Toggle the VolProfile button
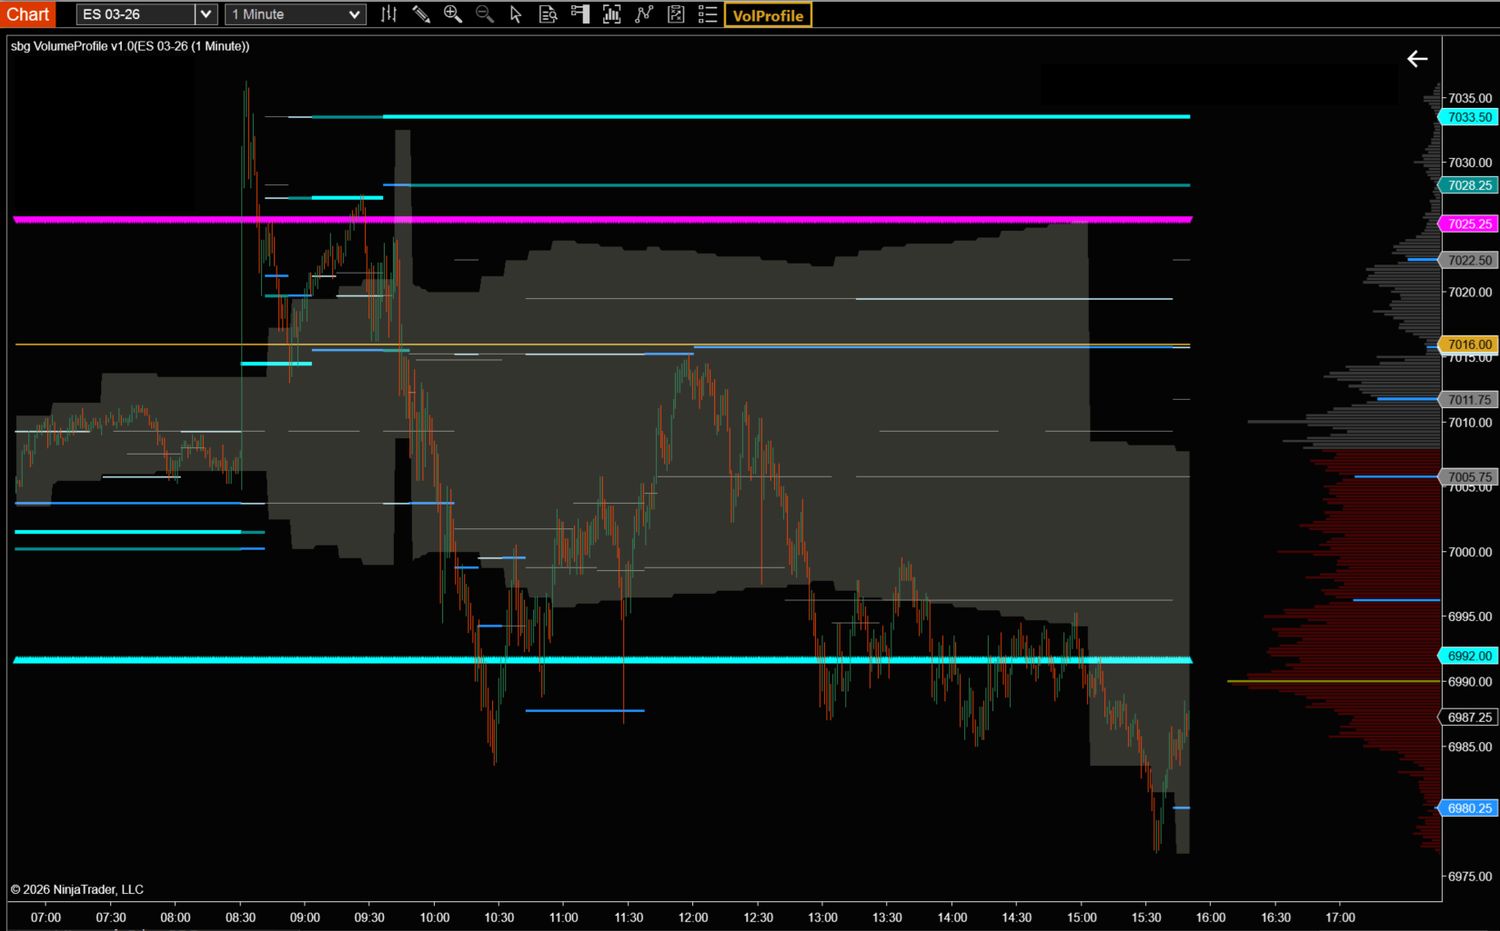This screenshot has width=1500, height=931. tap(767, 15)
